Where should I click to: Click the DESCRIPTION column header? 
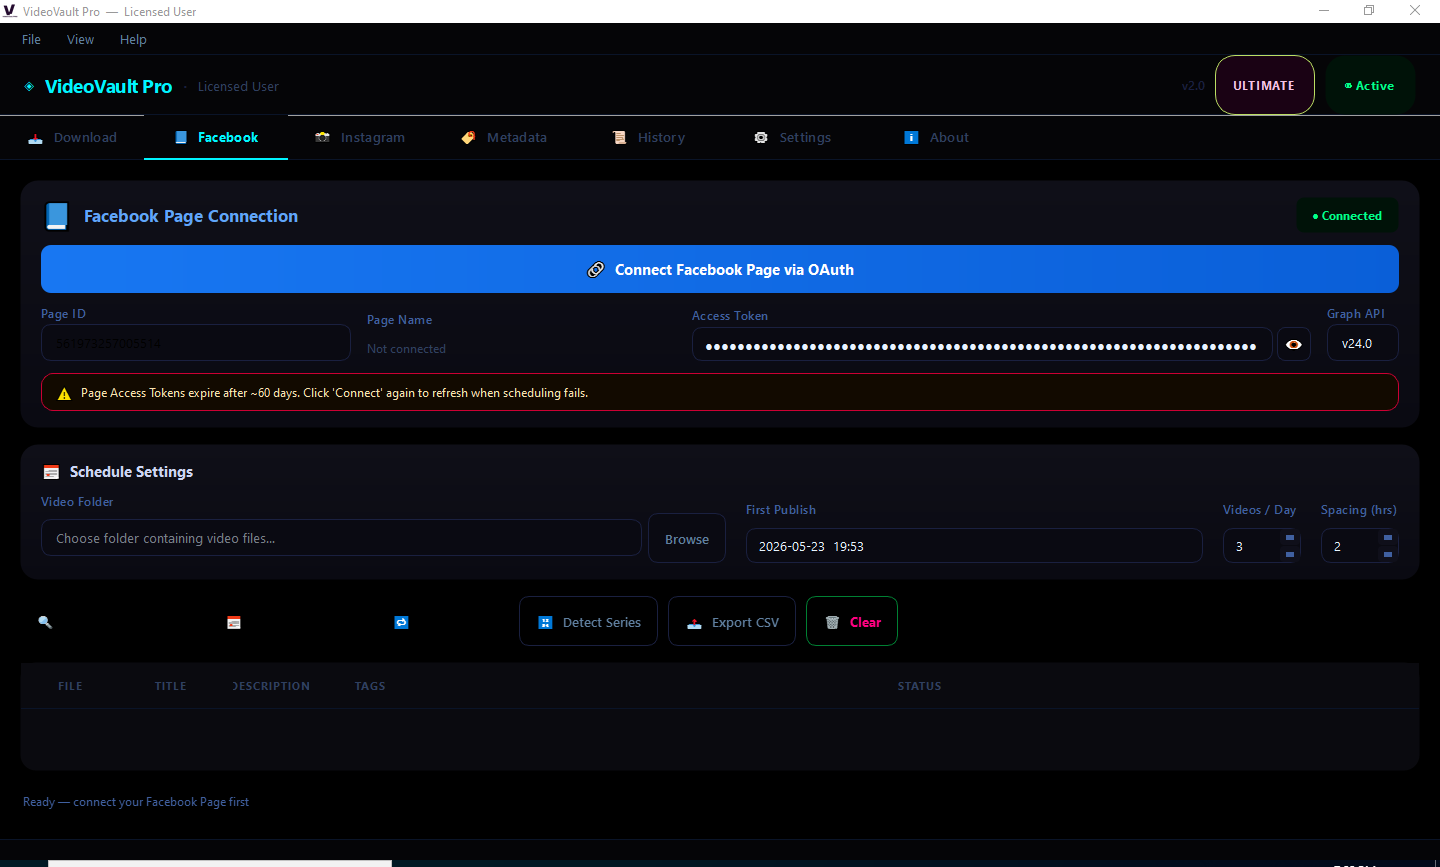(271, 686)
